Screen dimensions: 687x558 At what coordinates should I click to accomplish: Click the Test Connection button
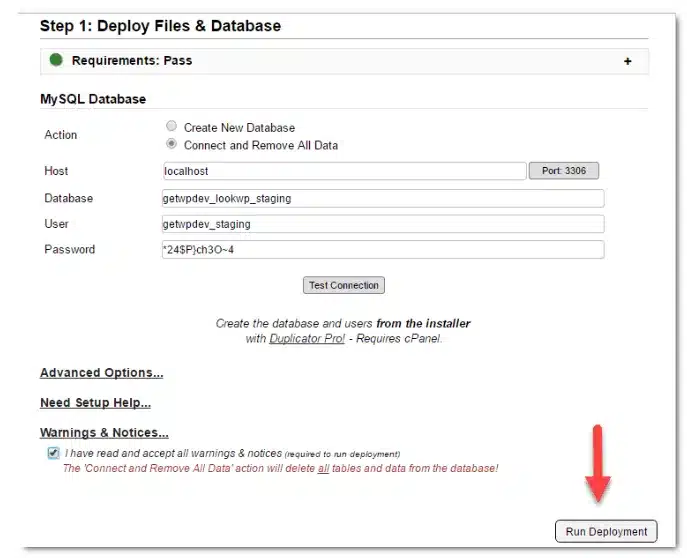(x=344, y=285)
